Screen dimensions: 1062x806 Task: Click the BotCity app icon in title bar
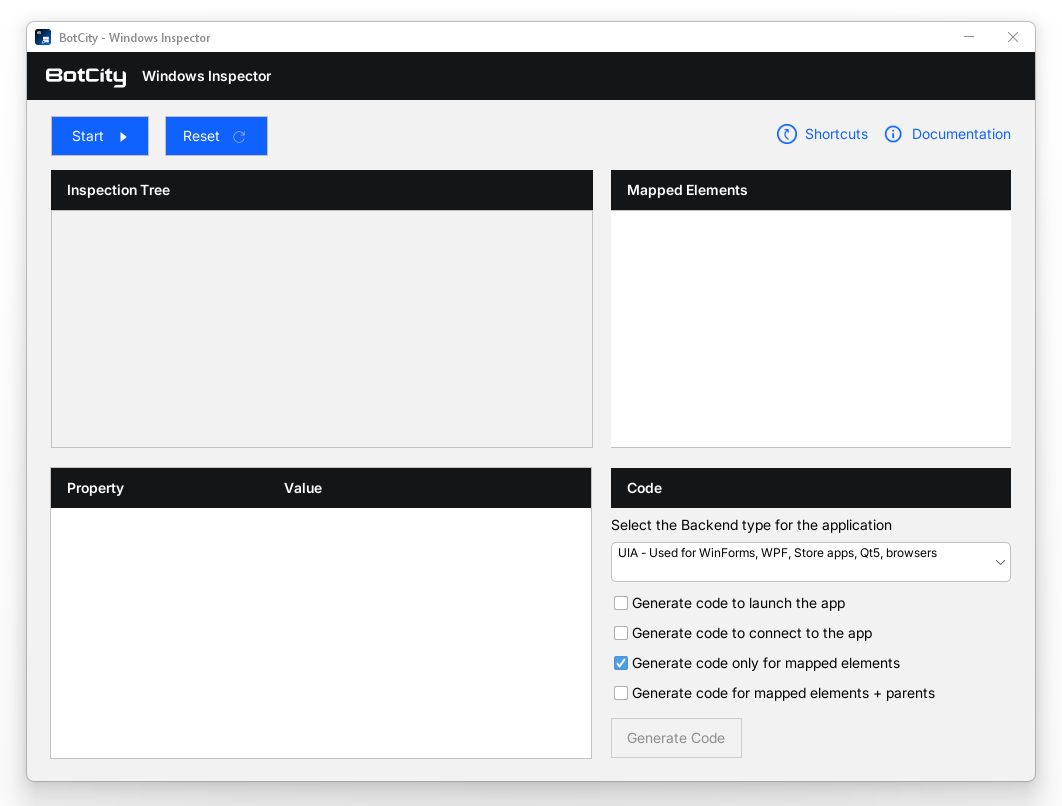point(43,38)
